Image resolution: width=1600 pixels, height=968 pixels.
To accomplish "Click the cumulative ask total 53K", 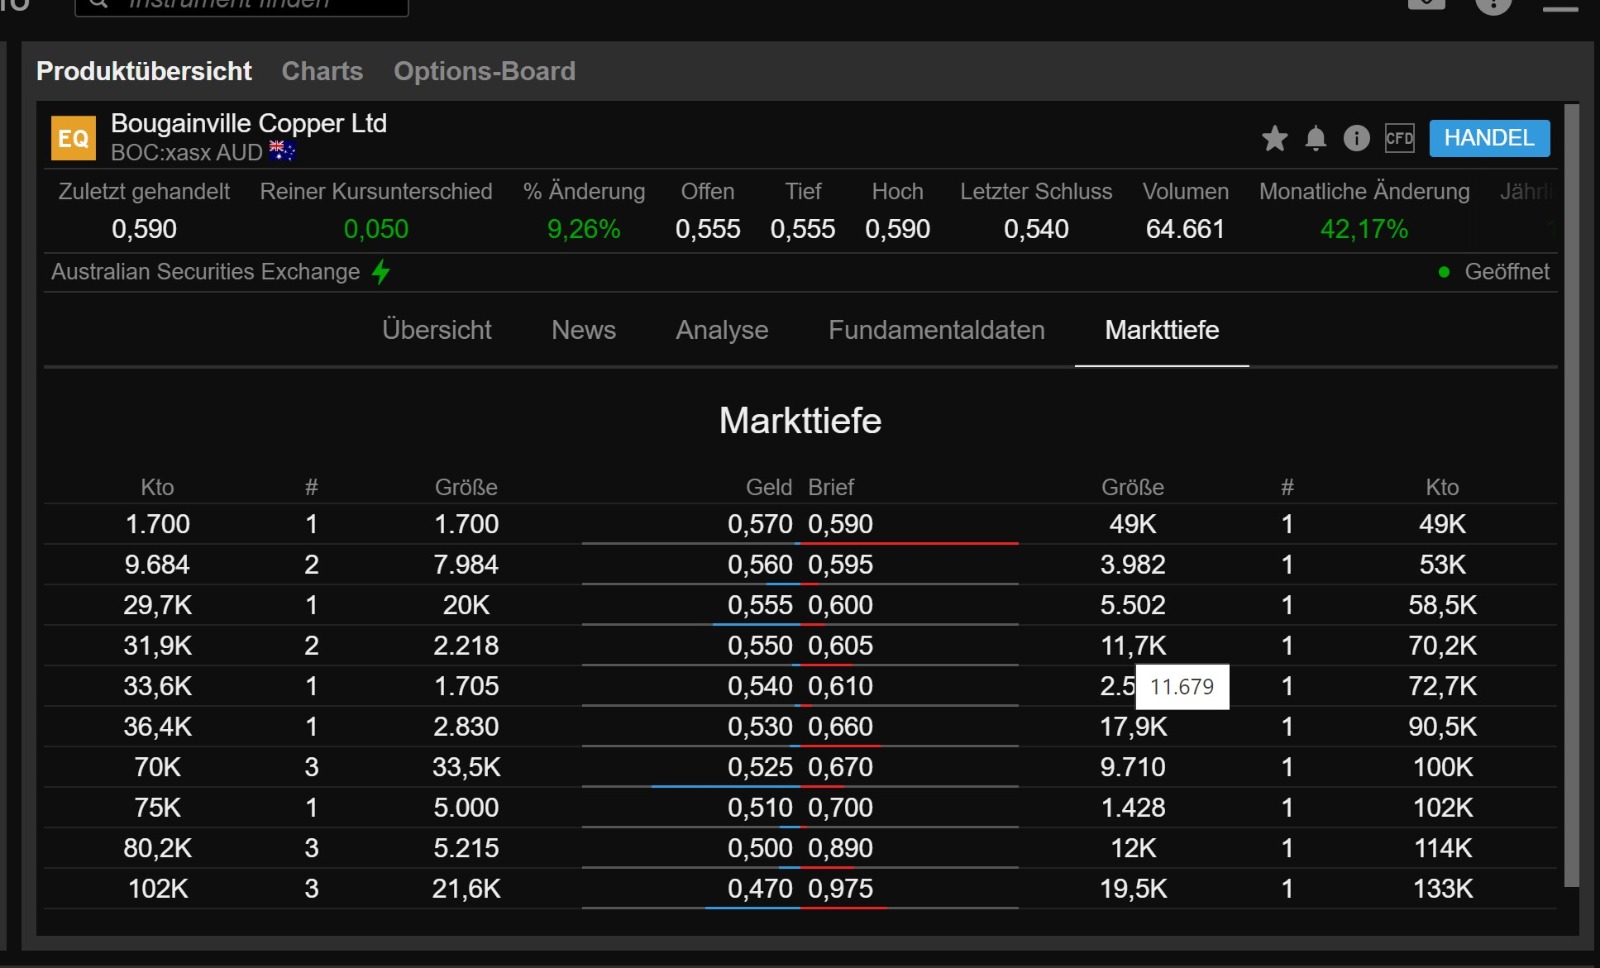I will [1442, 565].
